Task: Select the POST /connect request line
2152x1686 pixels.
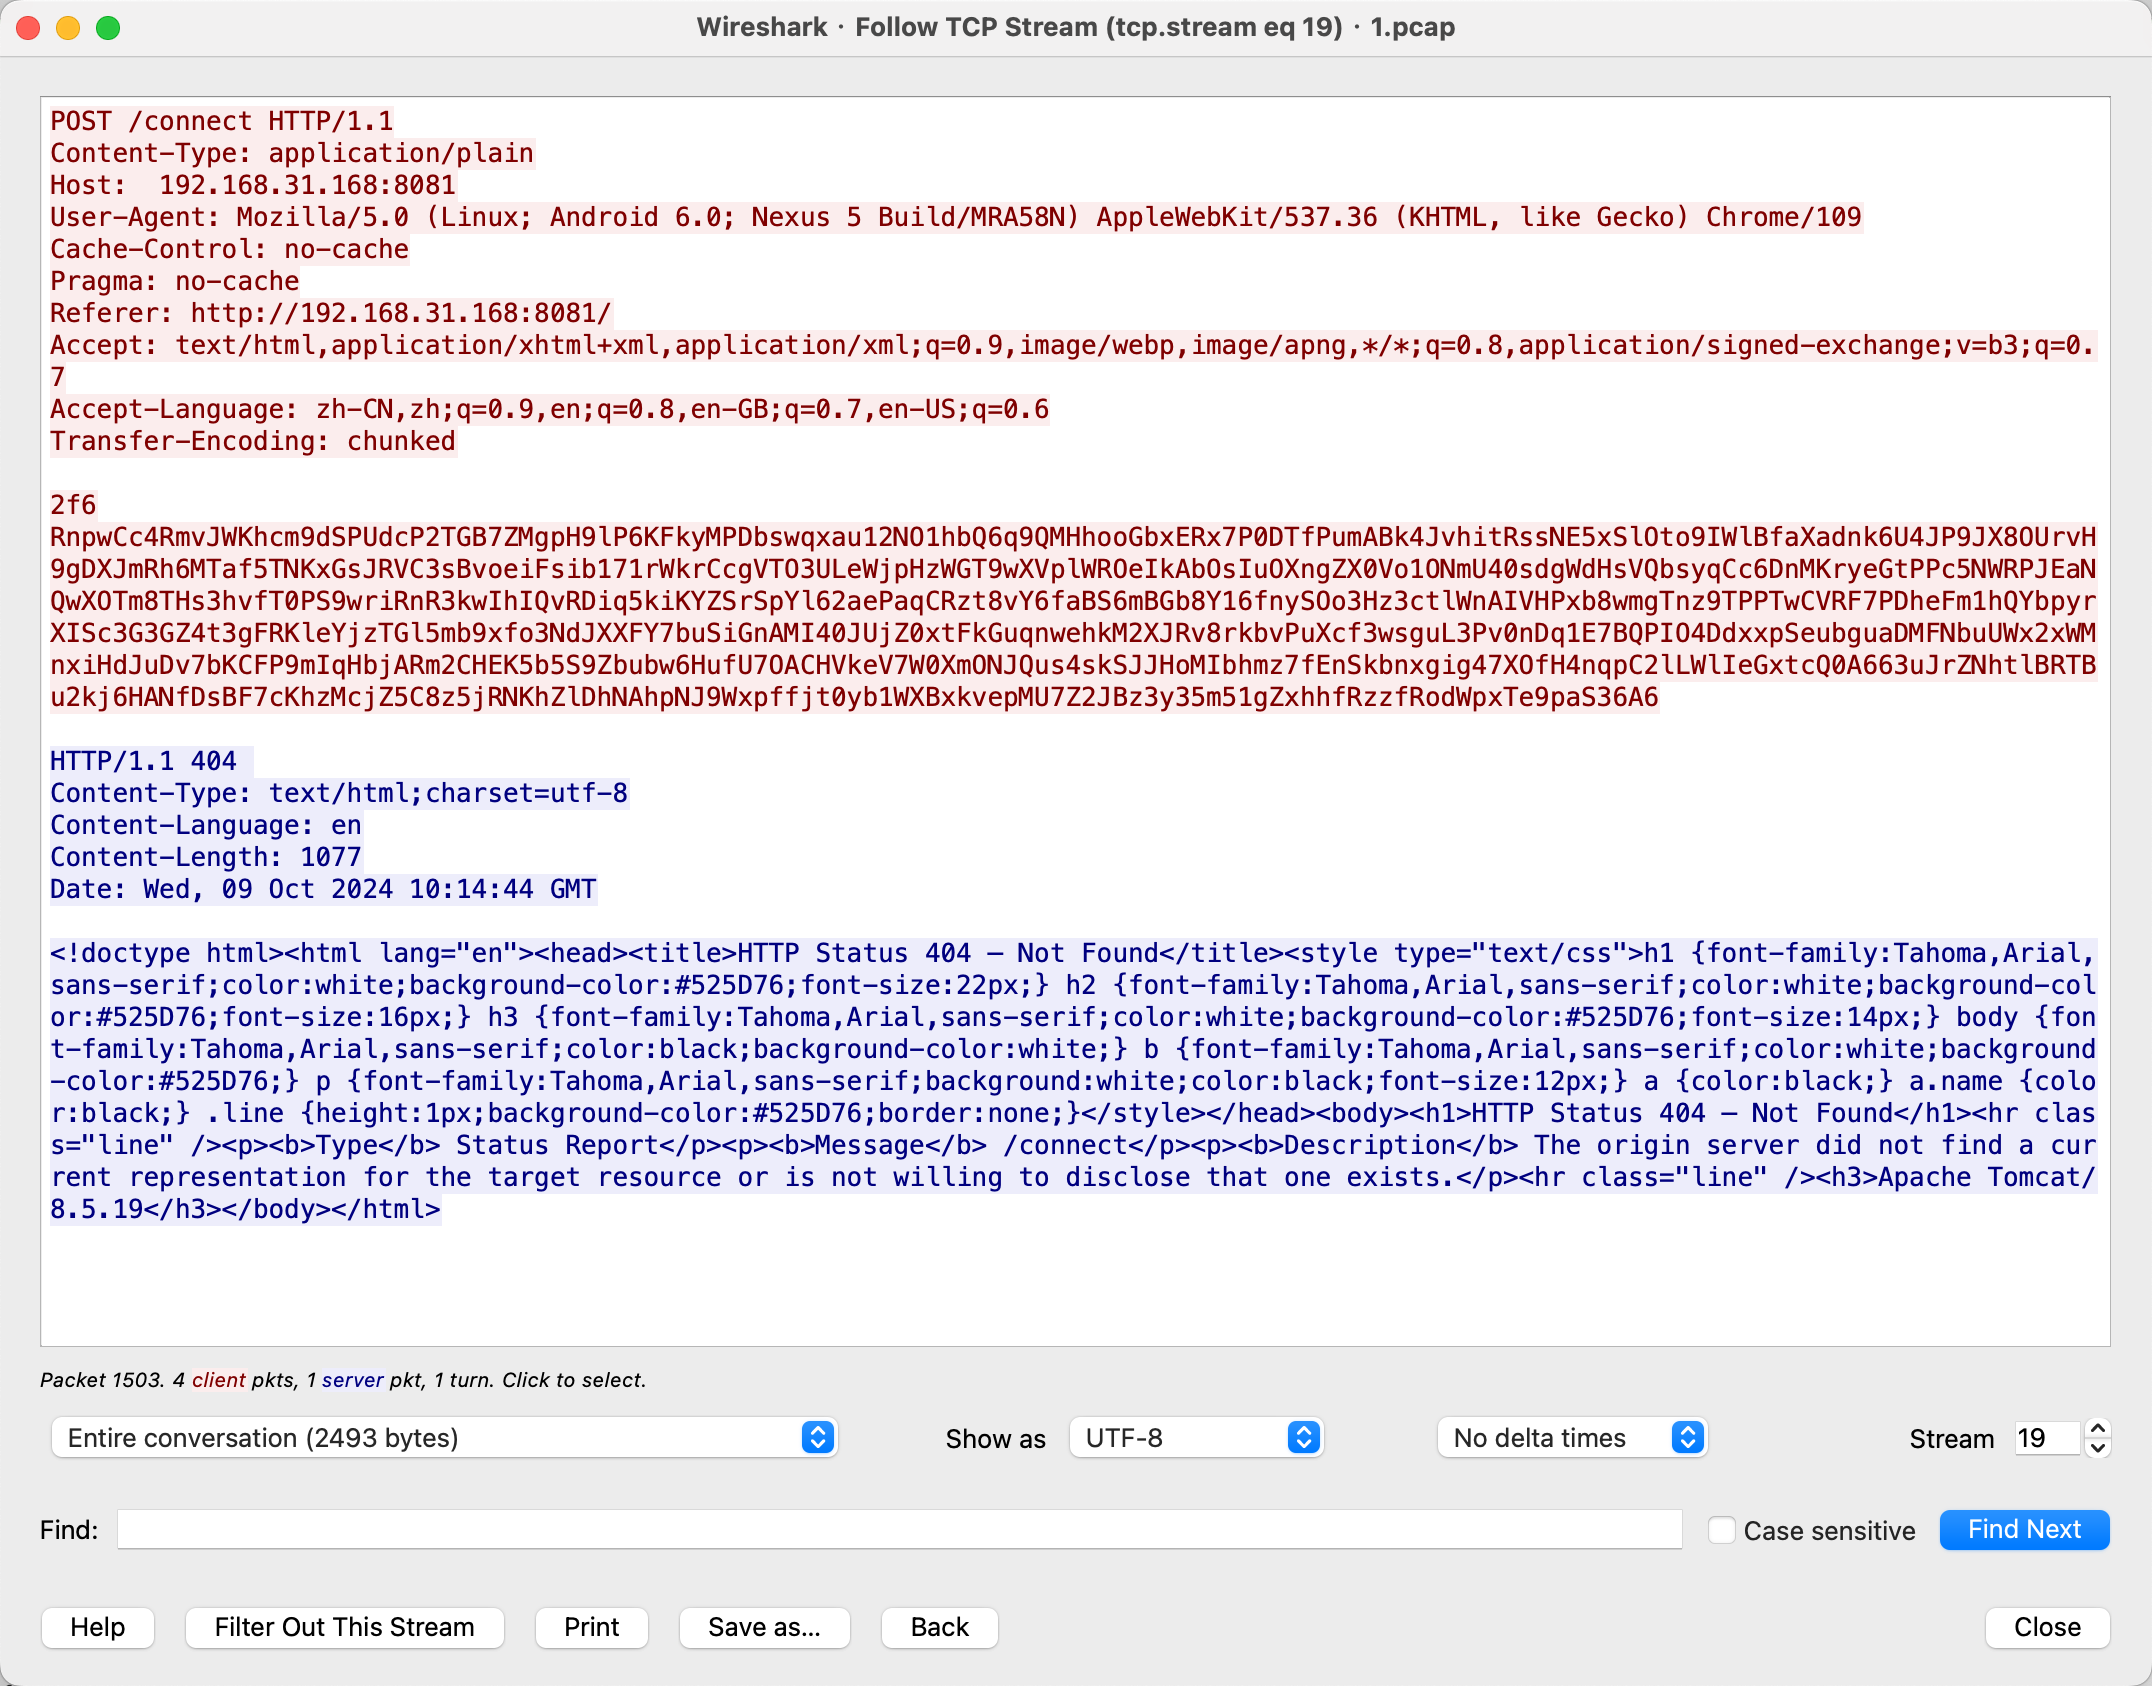Action: coord(222,121)
